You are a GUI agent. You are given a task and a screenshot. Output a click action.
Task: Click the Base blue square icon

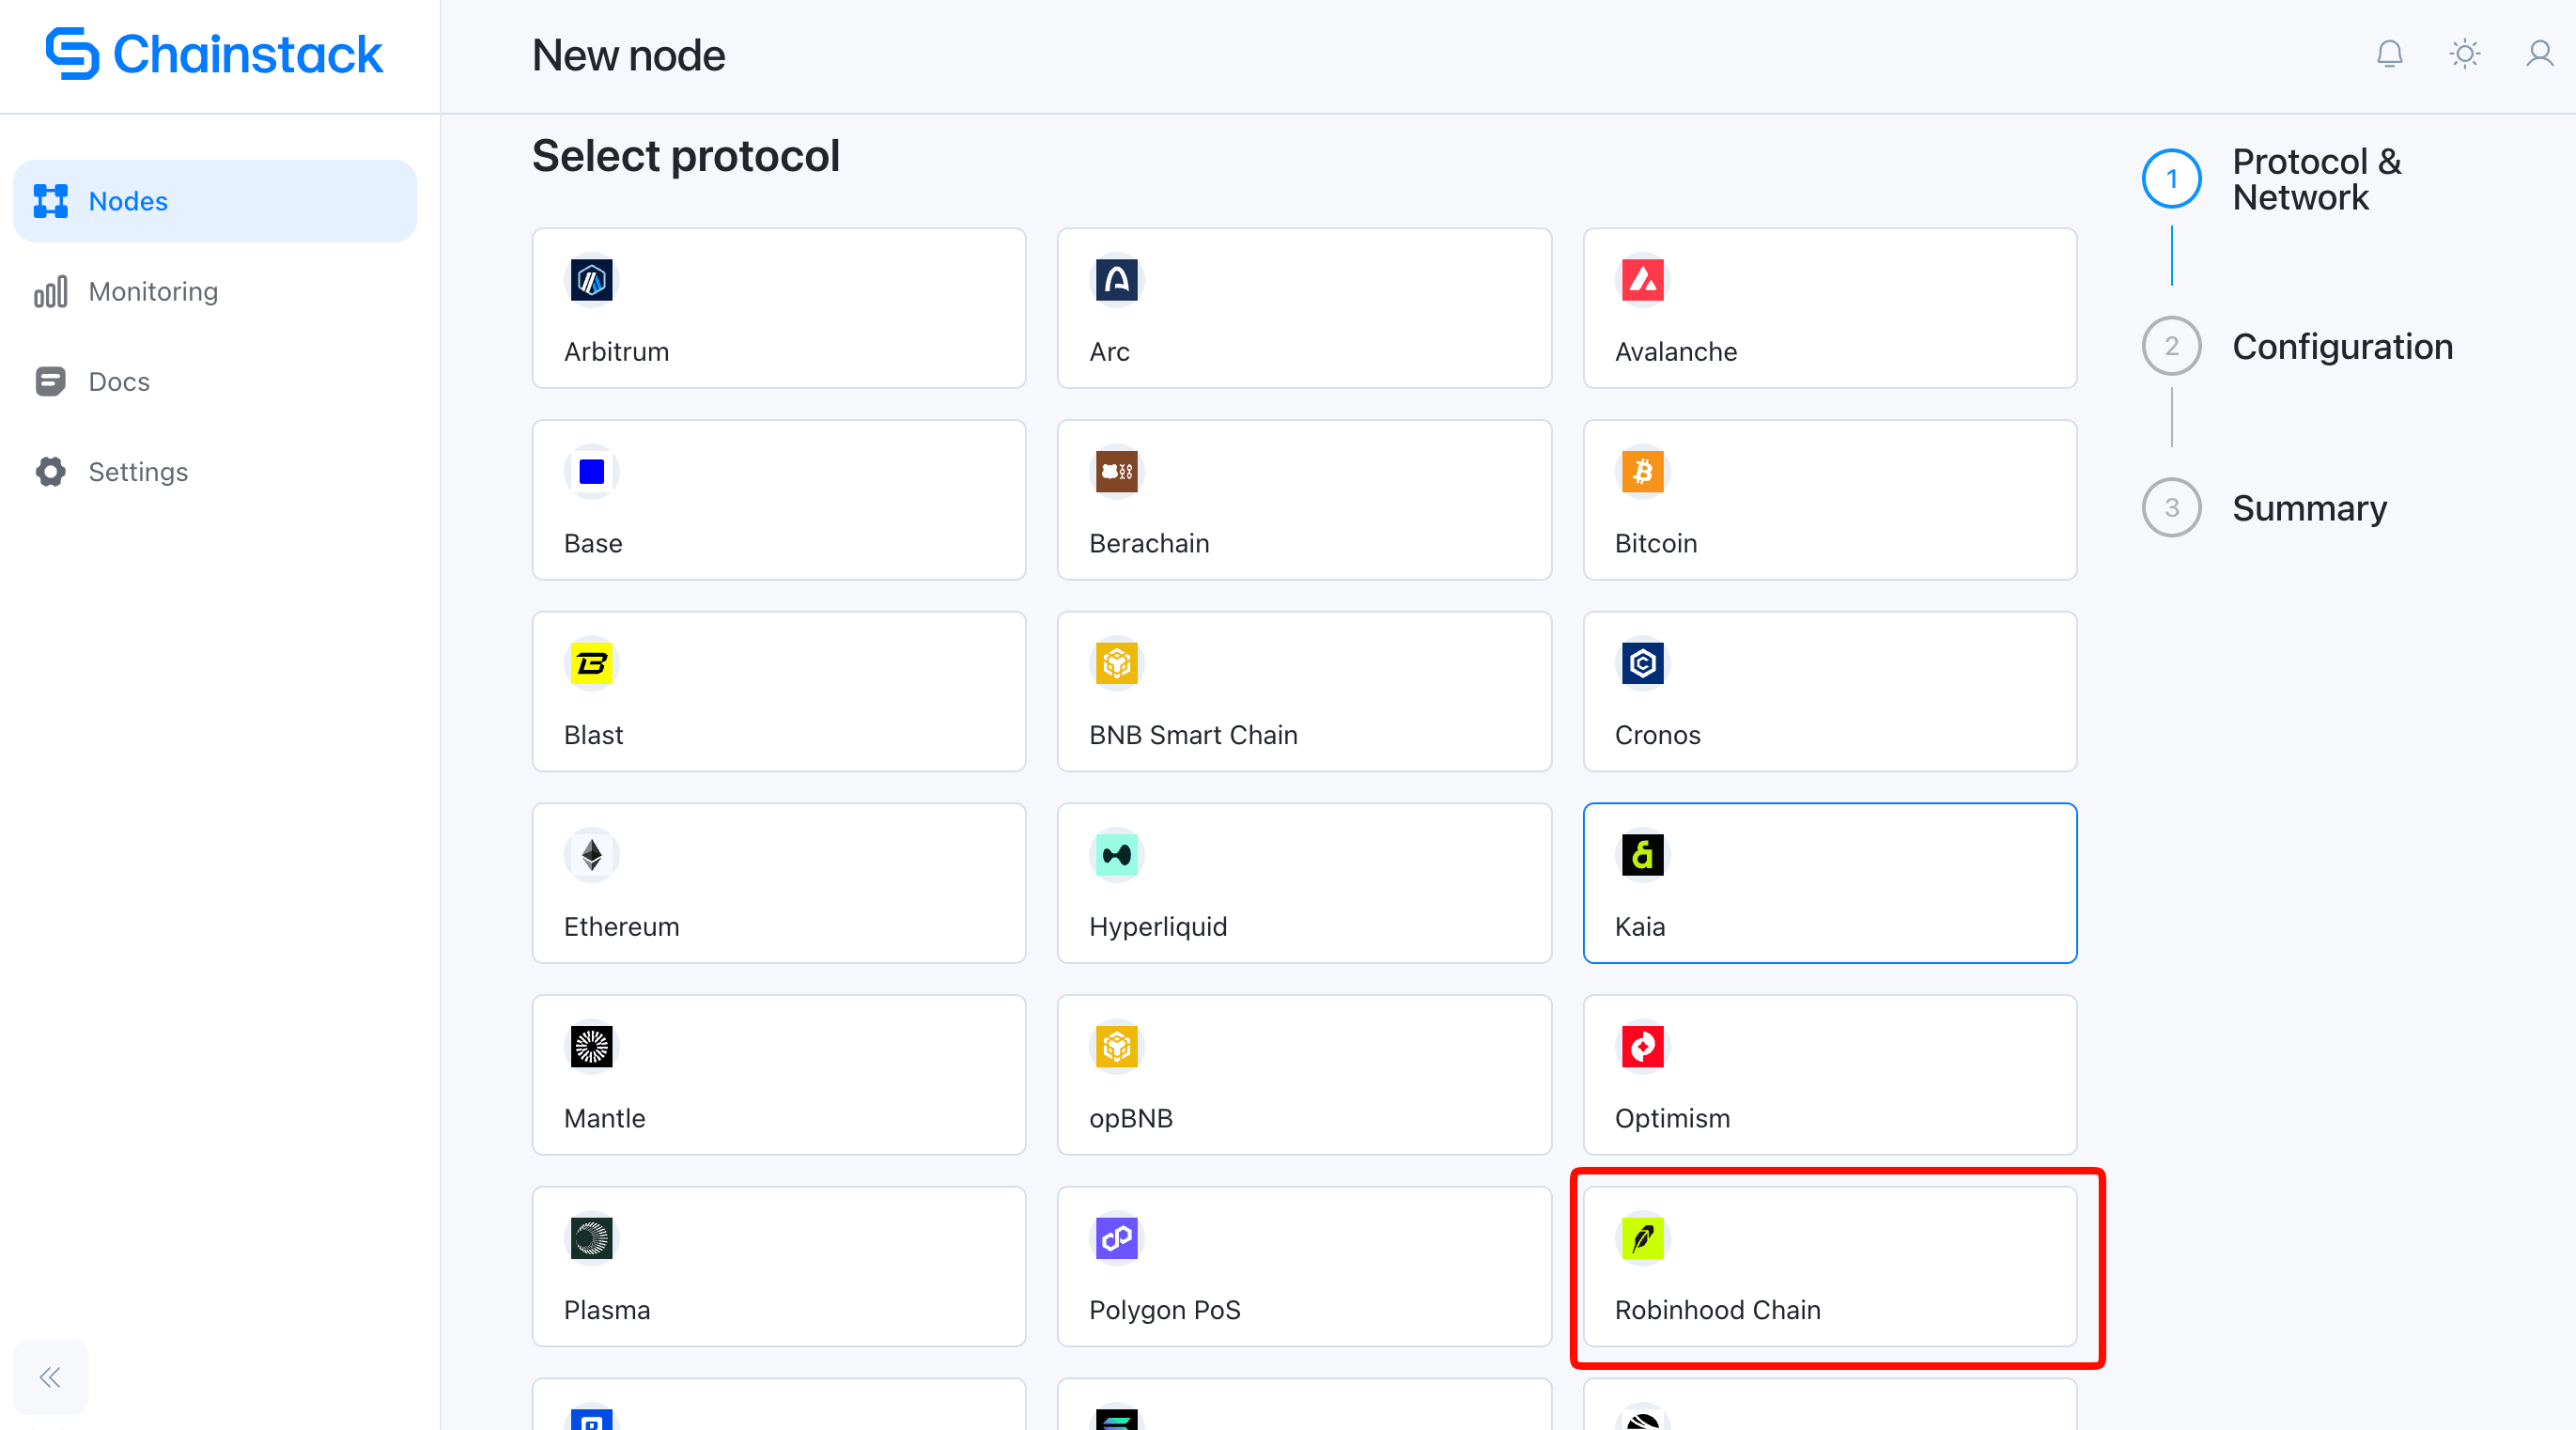[x=591, y=472]
